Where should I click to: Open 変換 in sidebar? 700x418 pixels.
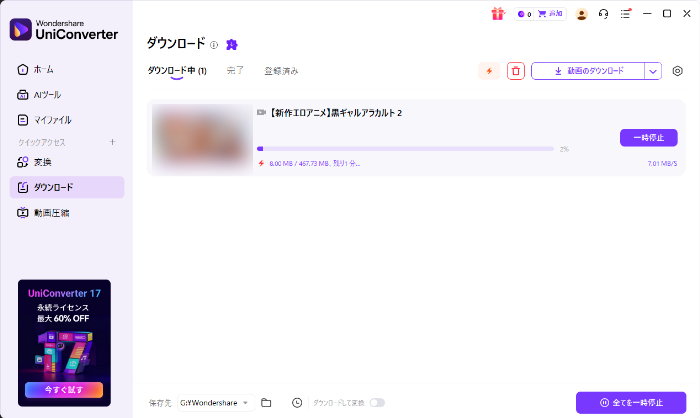(x=67, y=162)
